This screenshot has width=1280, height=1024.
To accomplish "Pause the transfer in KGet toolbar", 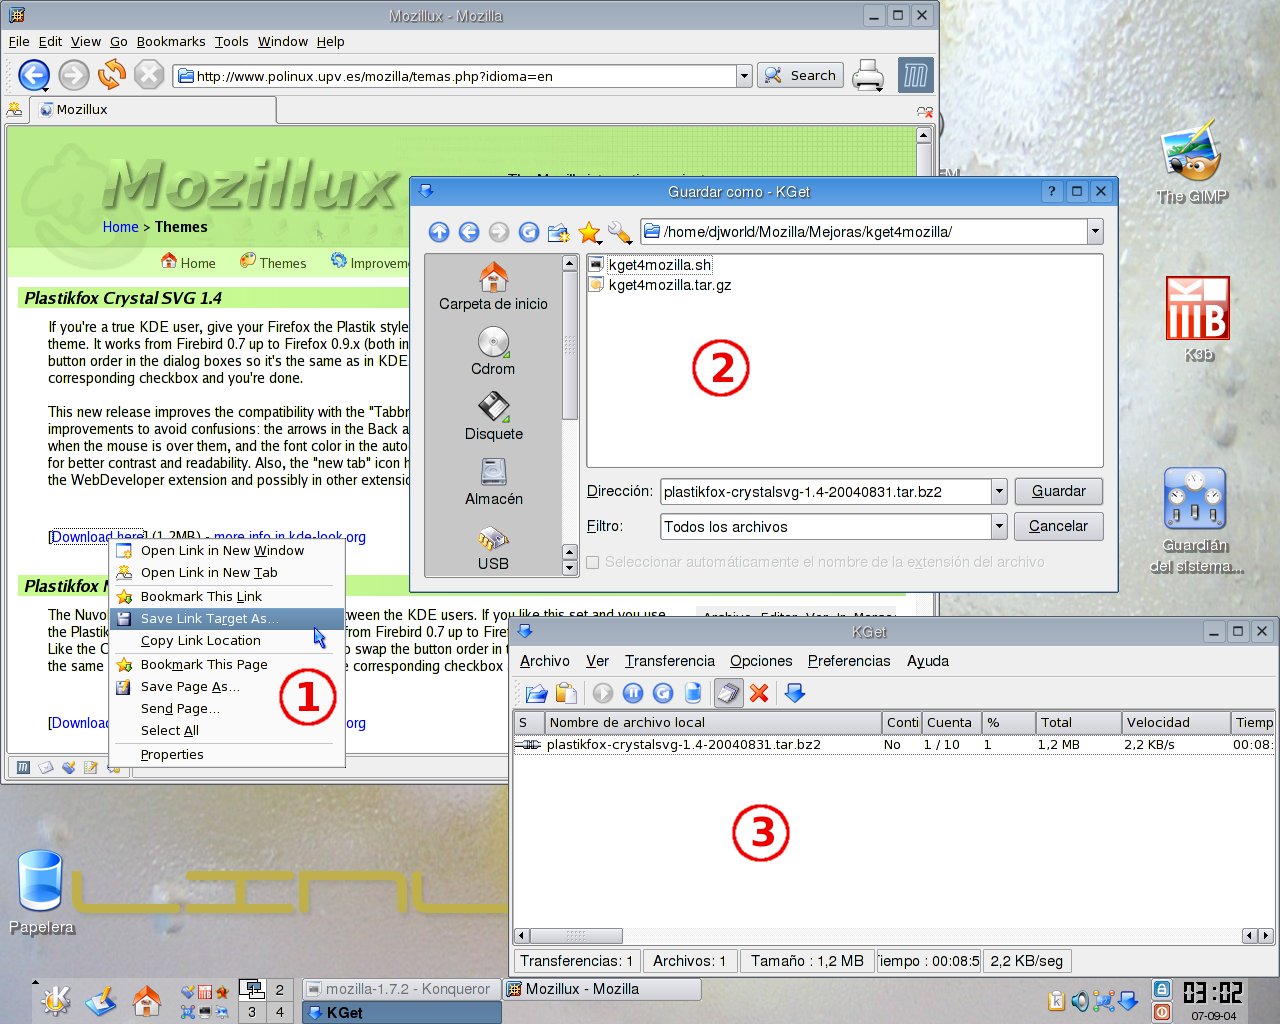I will pyautogui.click(x=633, y=693).
